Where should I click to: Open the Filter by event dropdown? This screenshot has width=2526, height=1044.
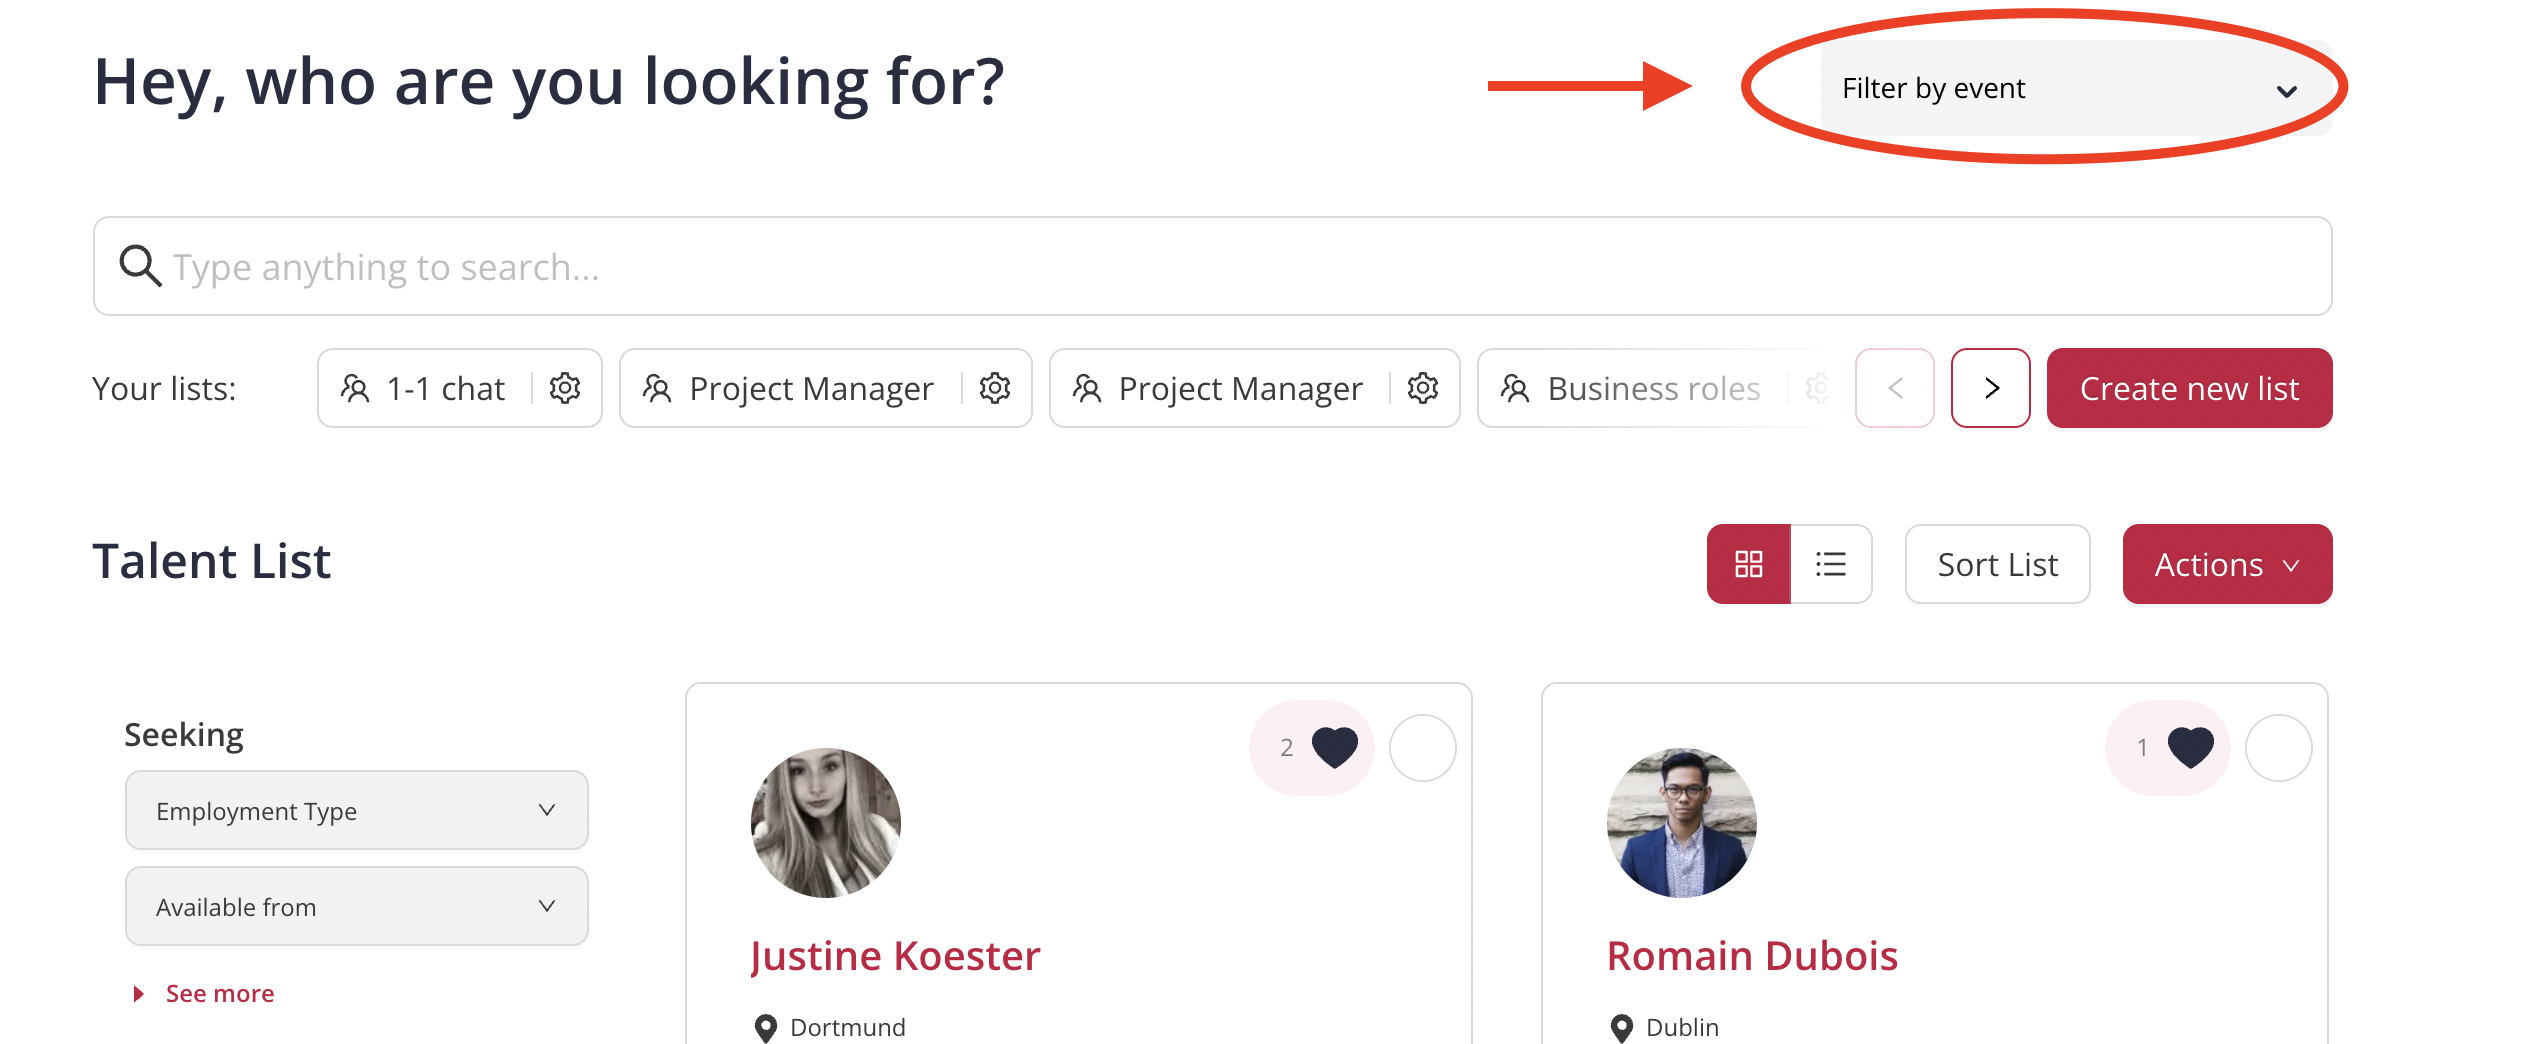click(x=2075, y=88)
